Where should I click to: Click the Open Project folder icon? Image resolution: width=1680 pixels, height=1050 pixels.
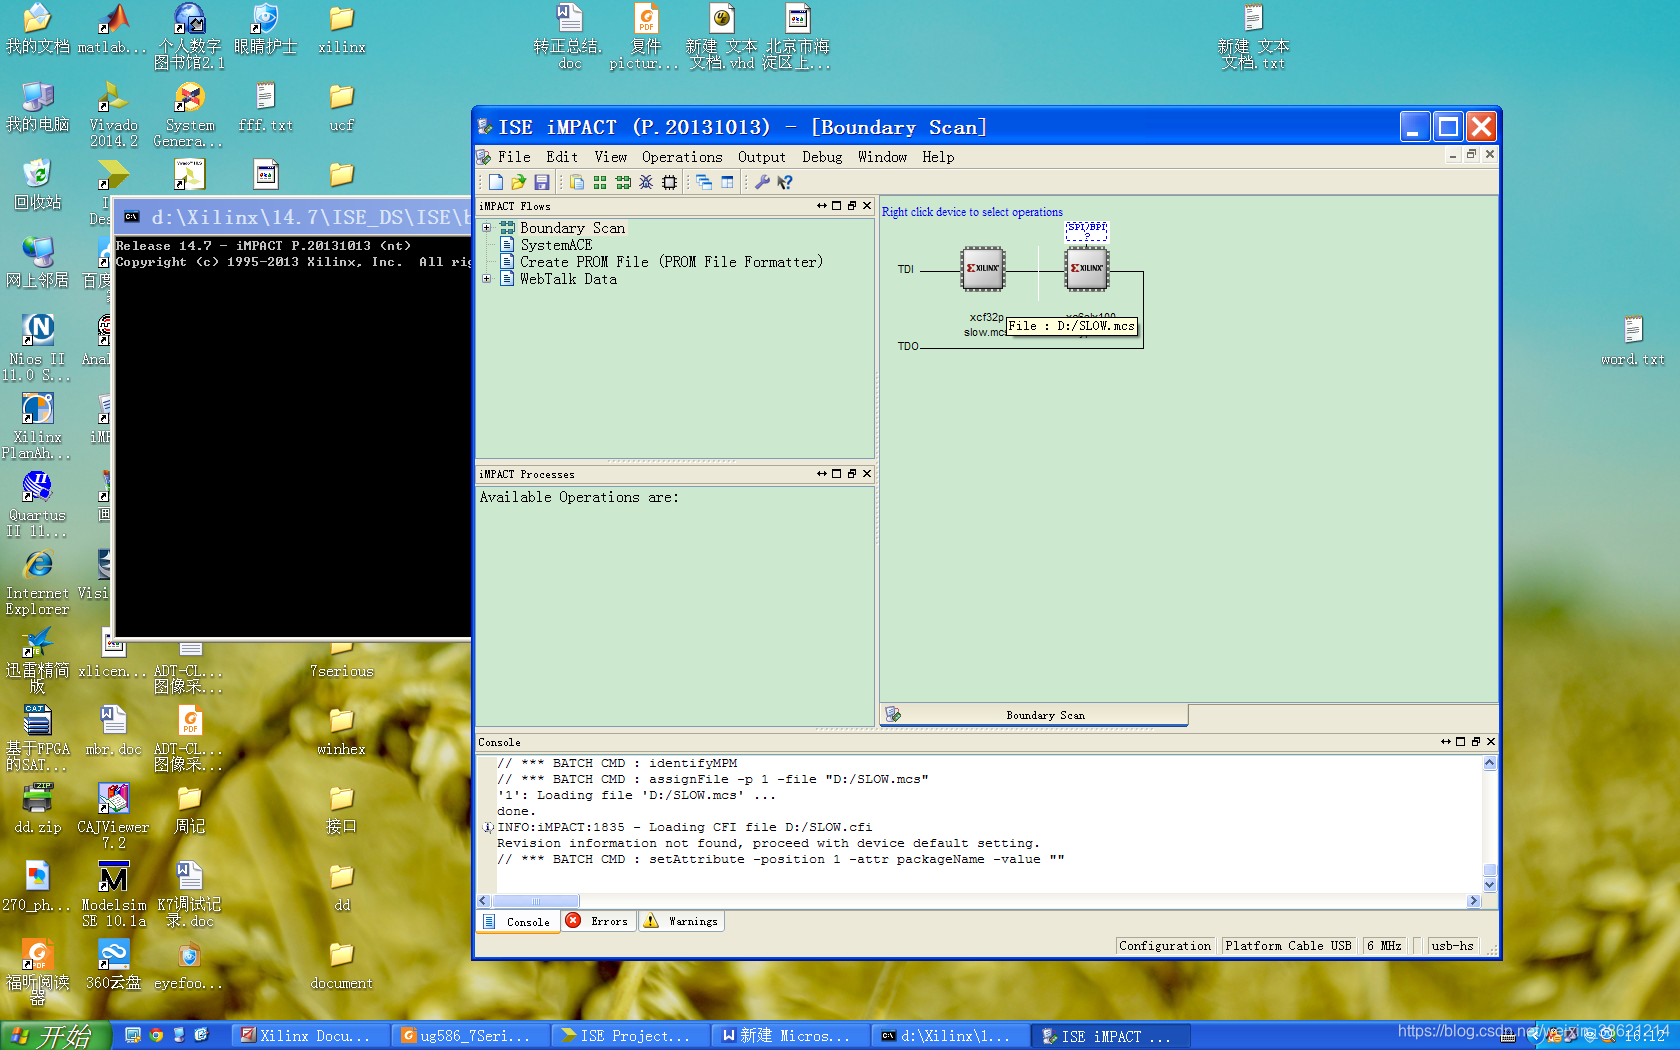click(x=518, y=182)
